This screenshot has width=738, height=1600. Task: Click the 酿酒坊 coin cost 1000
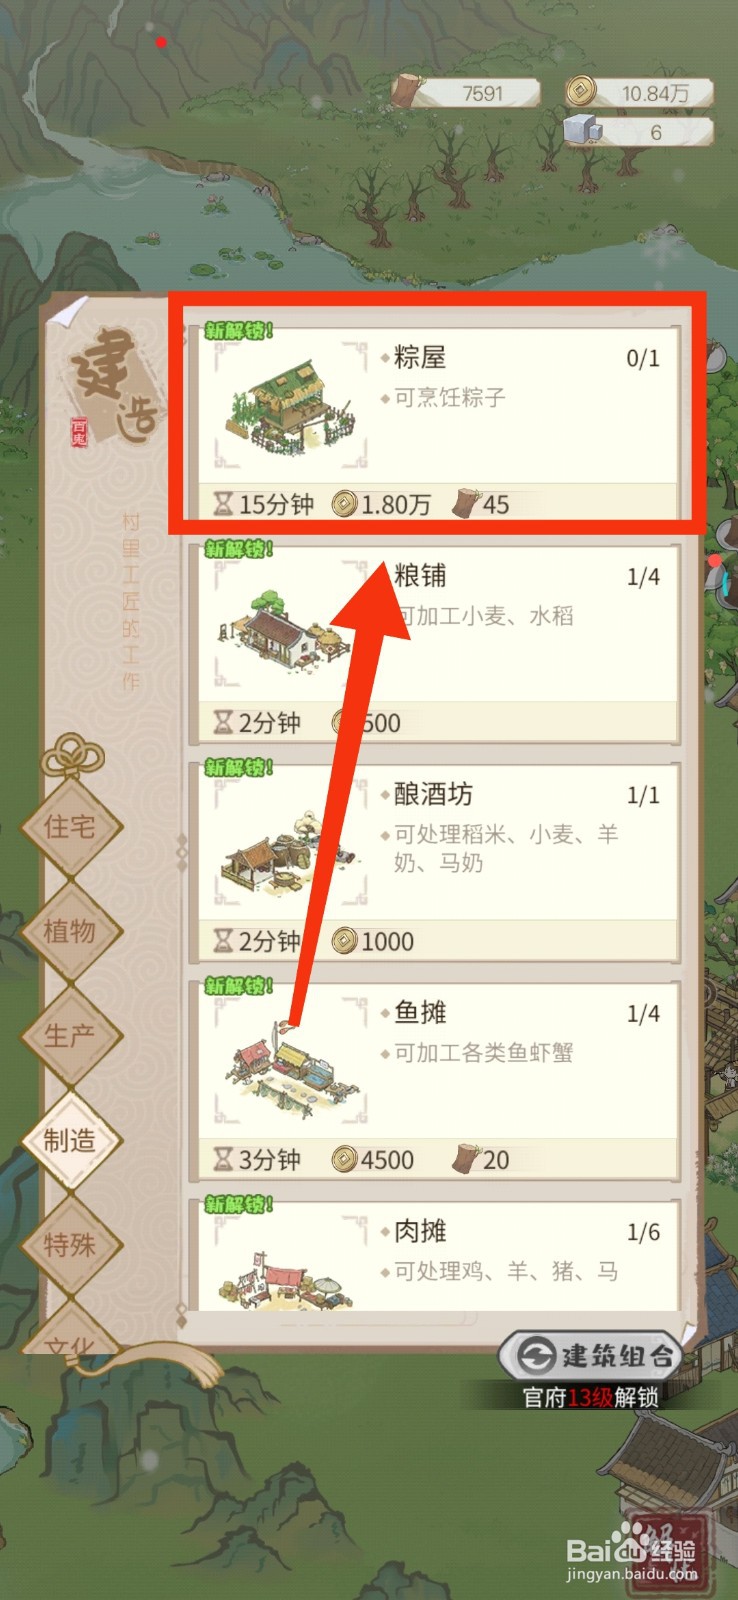coord(373,941)
